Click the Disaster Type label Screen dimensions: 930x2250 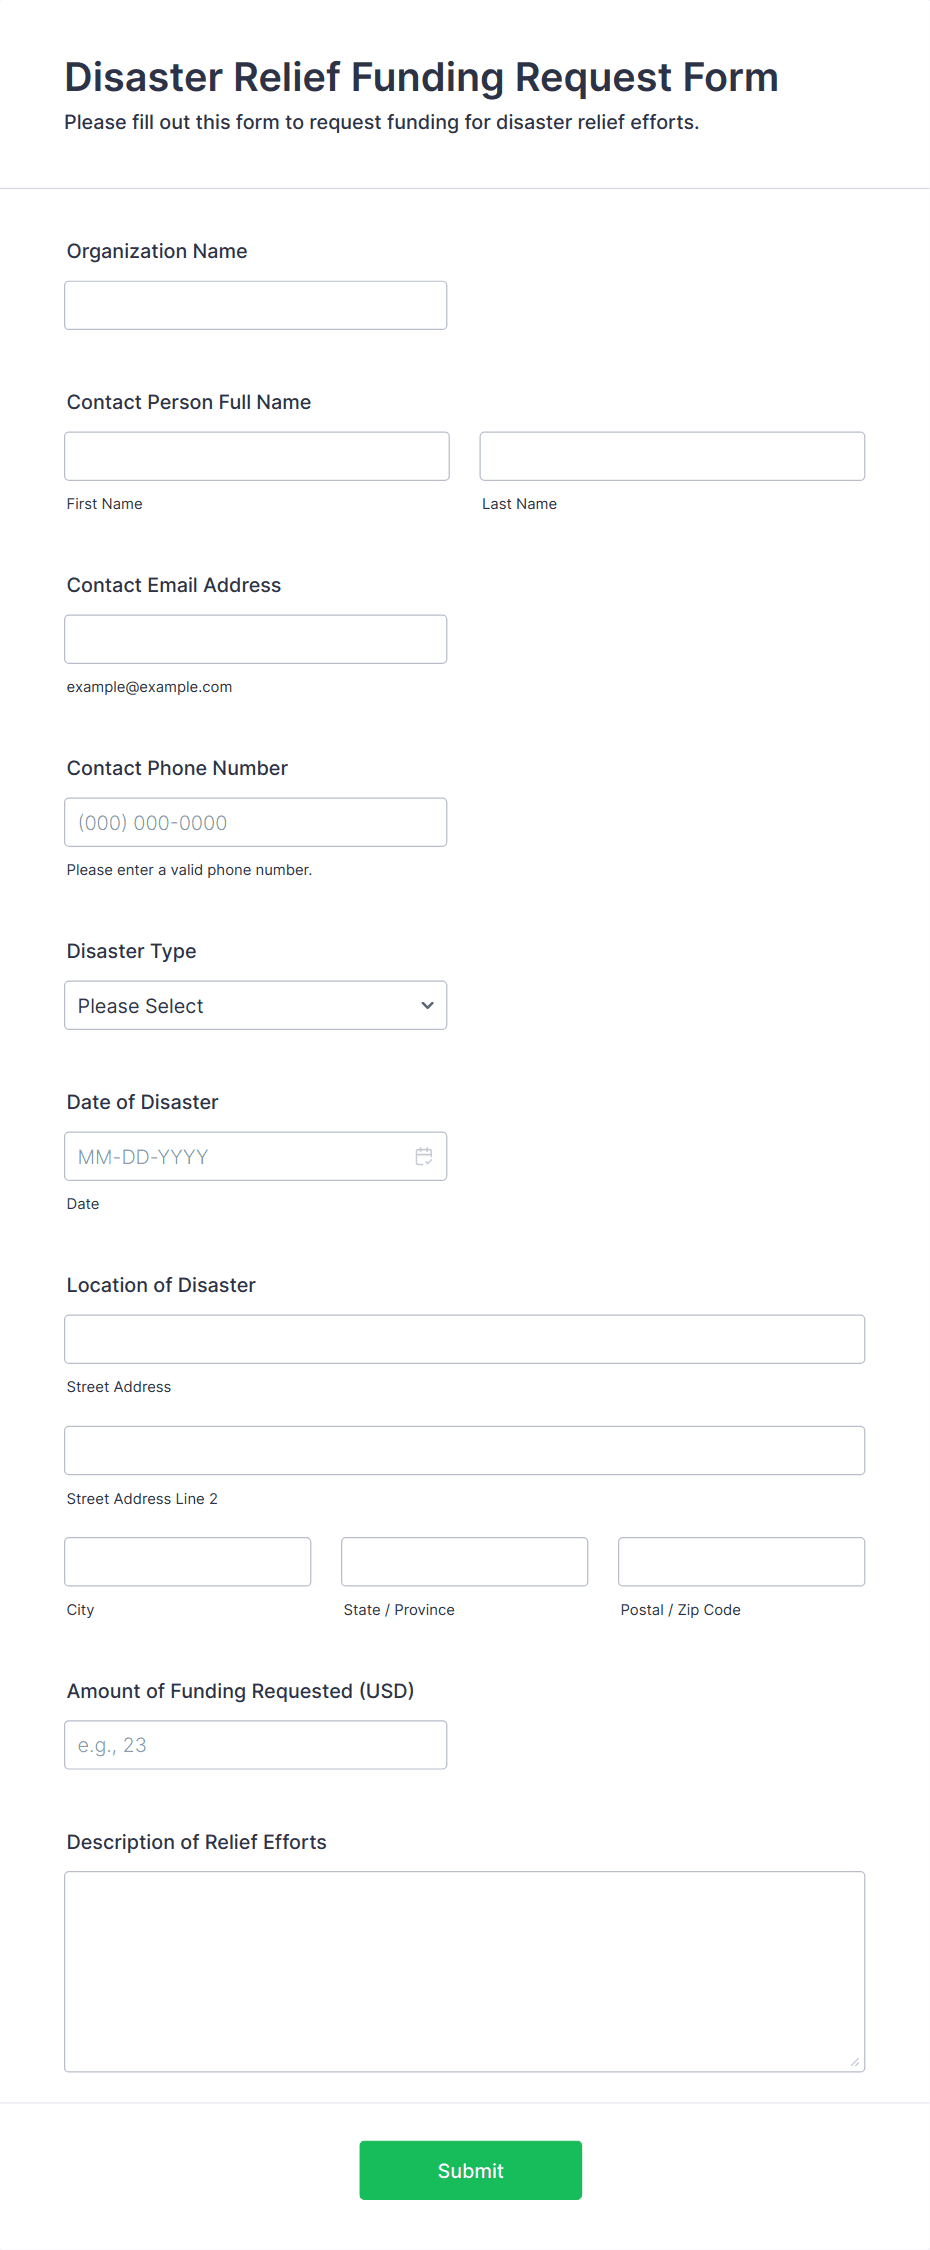(132, 951)
